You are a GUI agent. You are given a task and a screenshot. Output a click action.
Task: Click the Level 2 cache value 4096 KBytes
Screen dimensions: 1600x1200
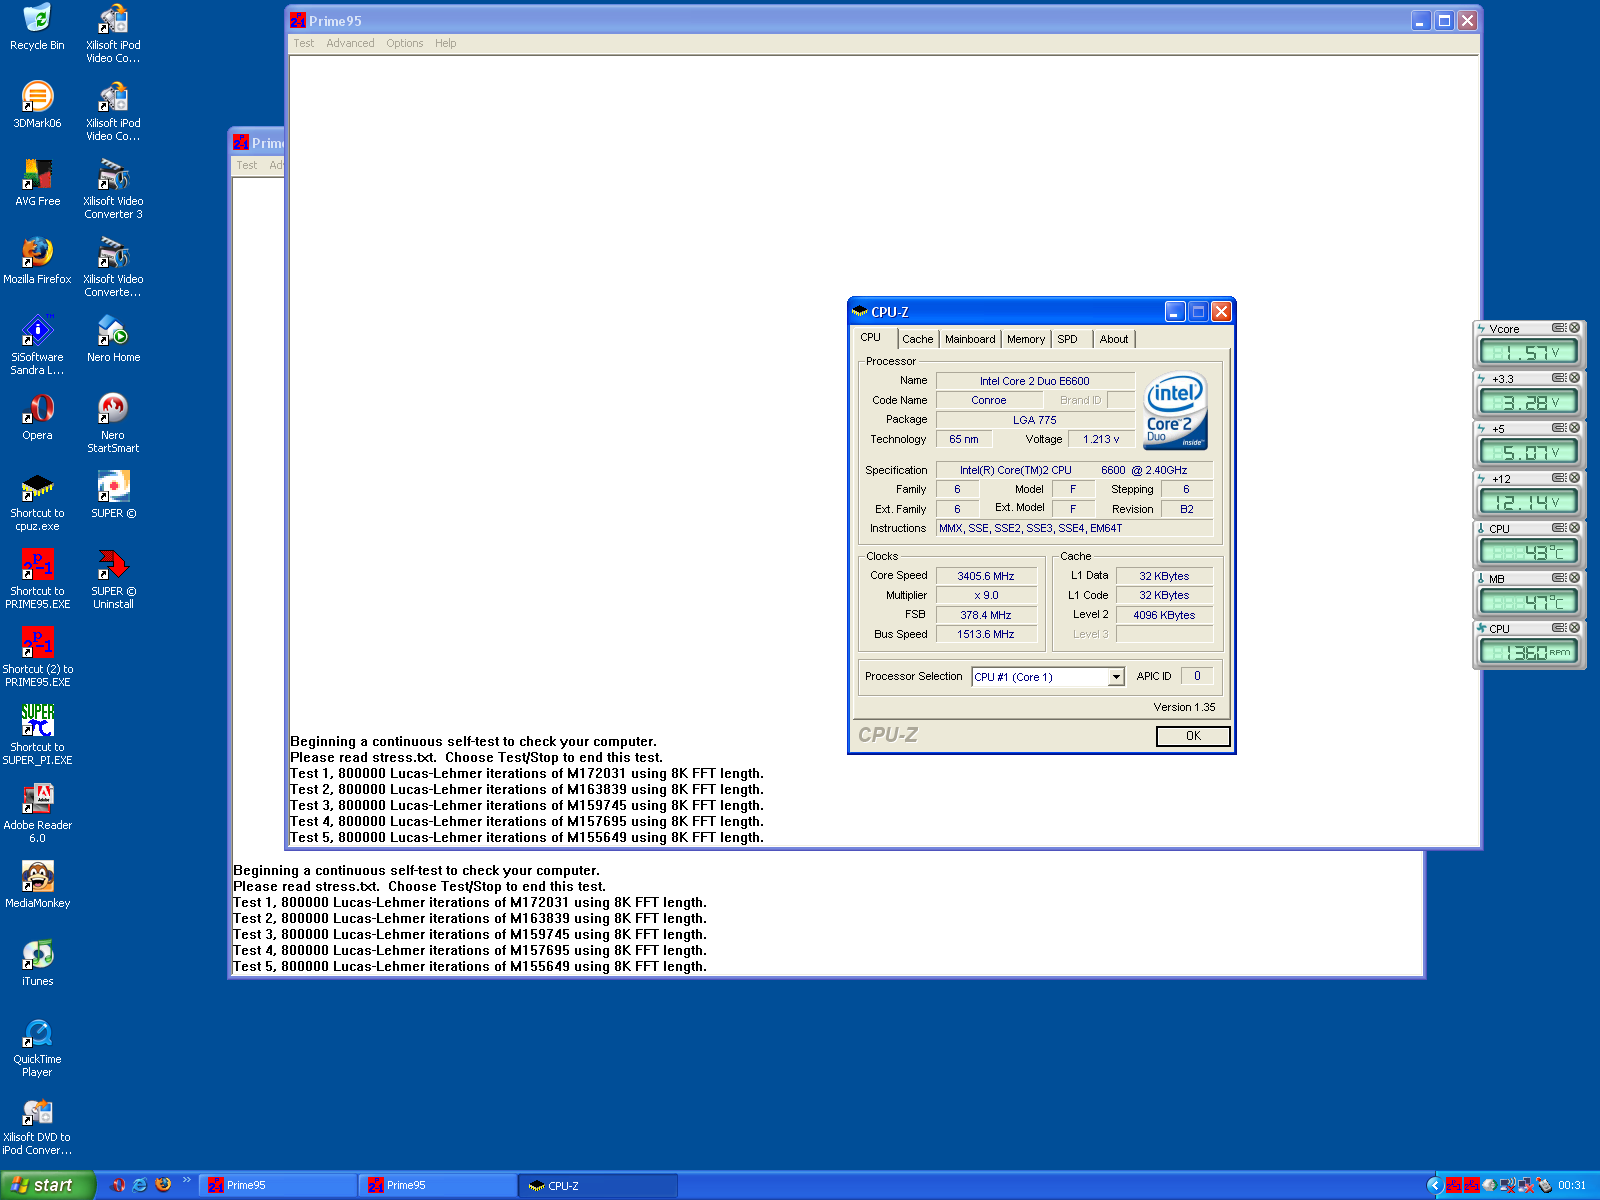coord(1164,615)
